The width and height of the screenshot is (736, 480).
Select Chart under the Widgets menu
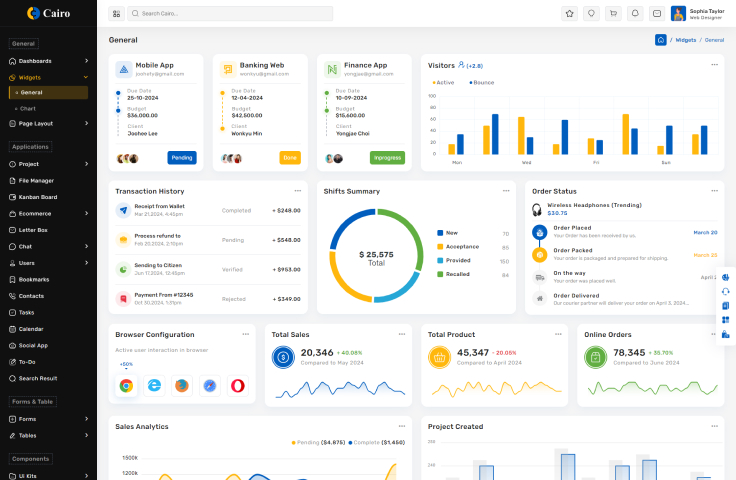(x=28, y=108)
